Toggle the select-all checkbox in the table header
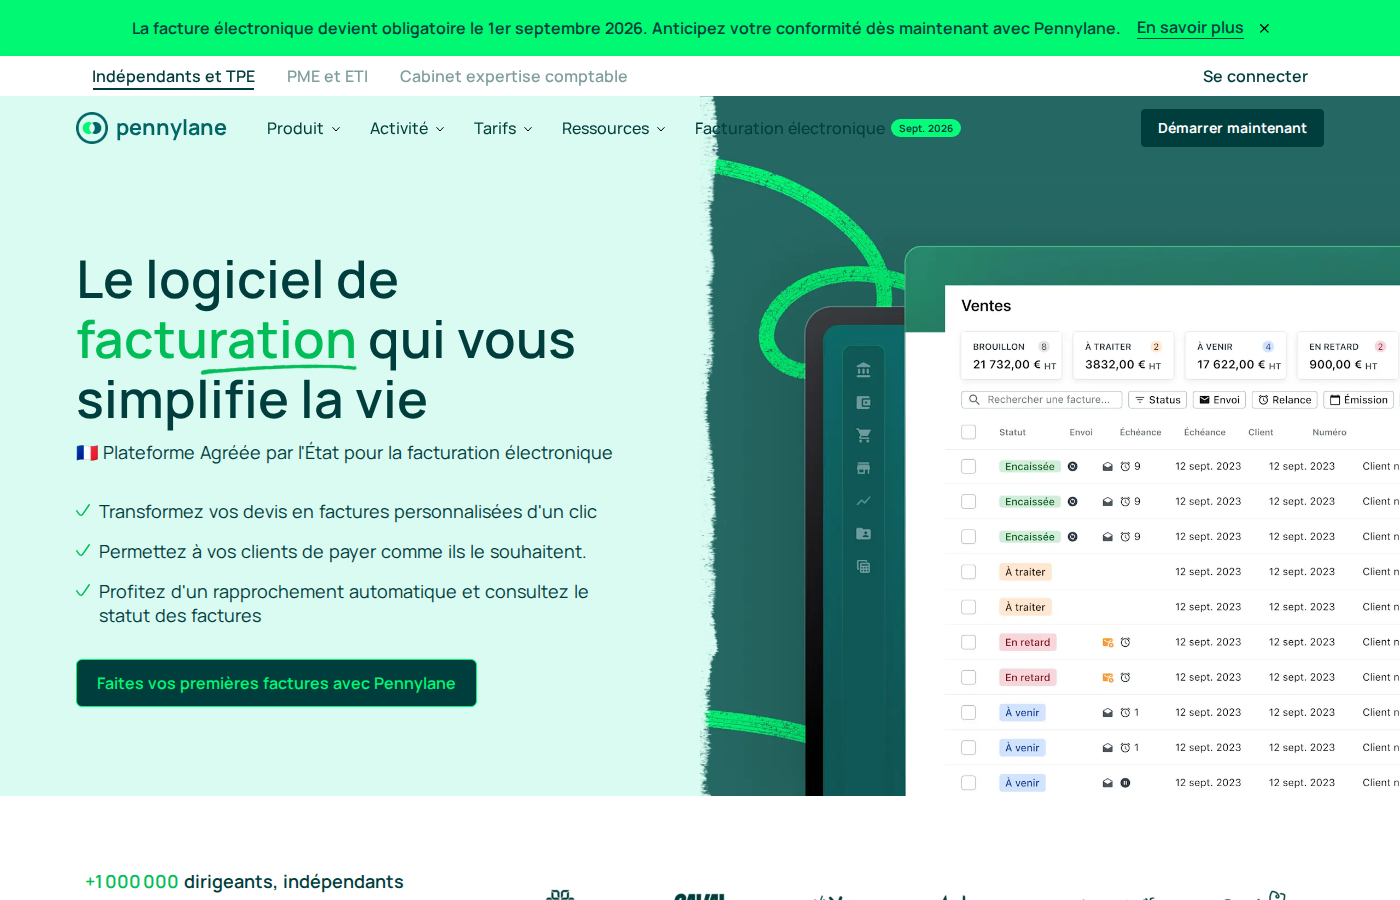Image resolution: width=1400 pixels, height=900 pixels. [x=968, y=432]
